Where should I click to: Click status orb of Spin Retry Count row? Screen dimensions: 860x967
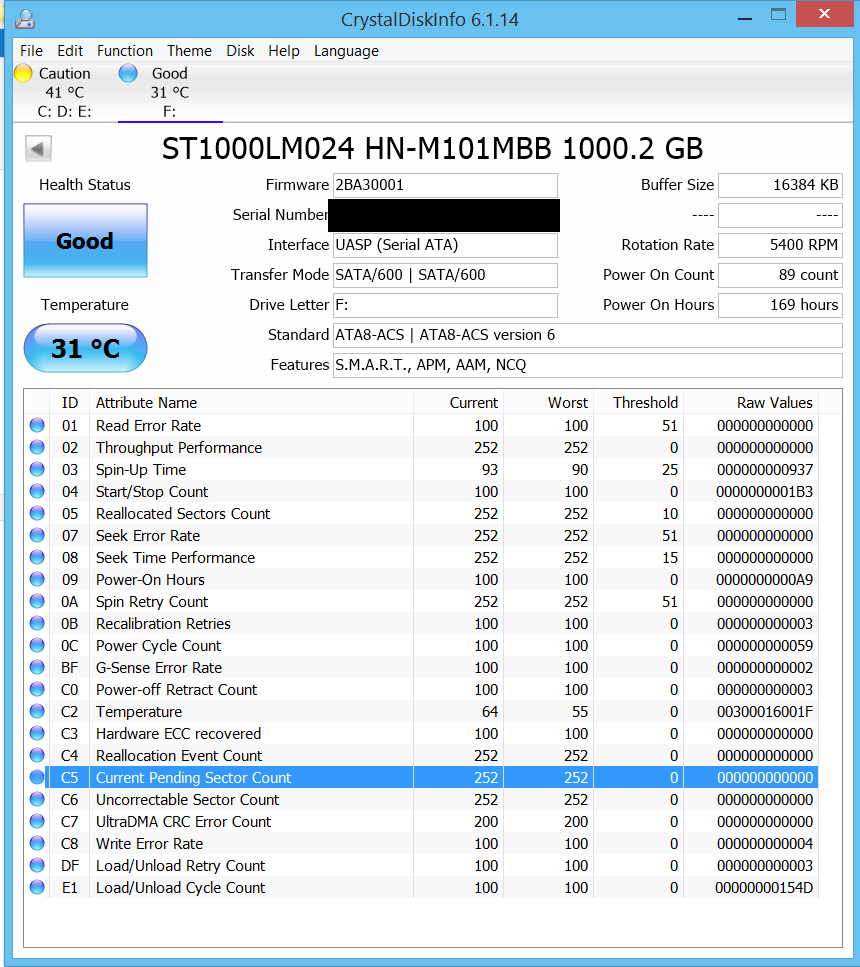(x=37, y=601)
